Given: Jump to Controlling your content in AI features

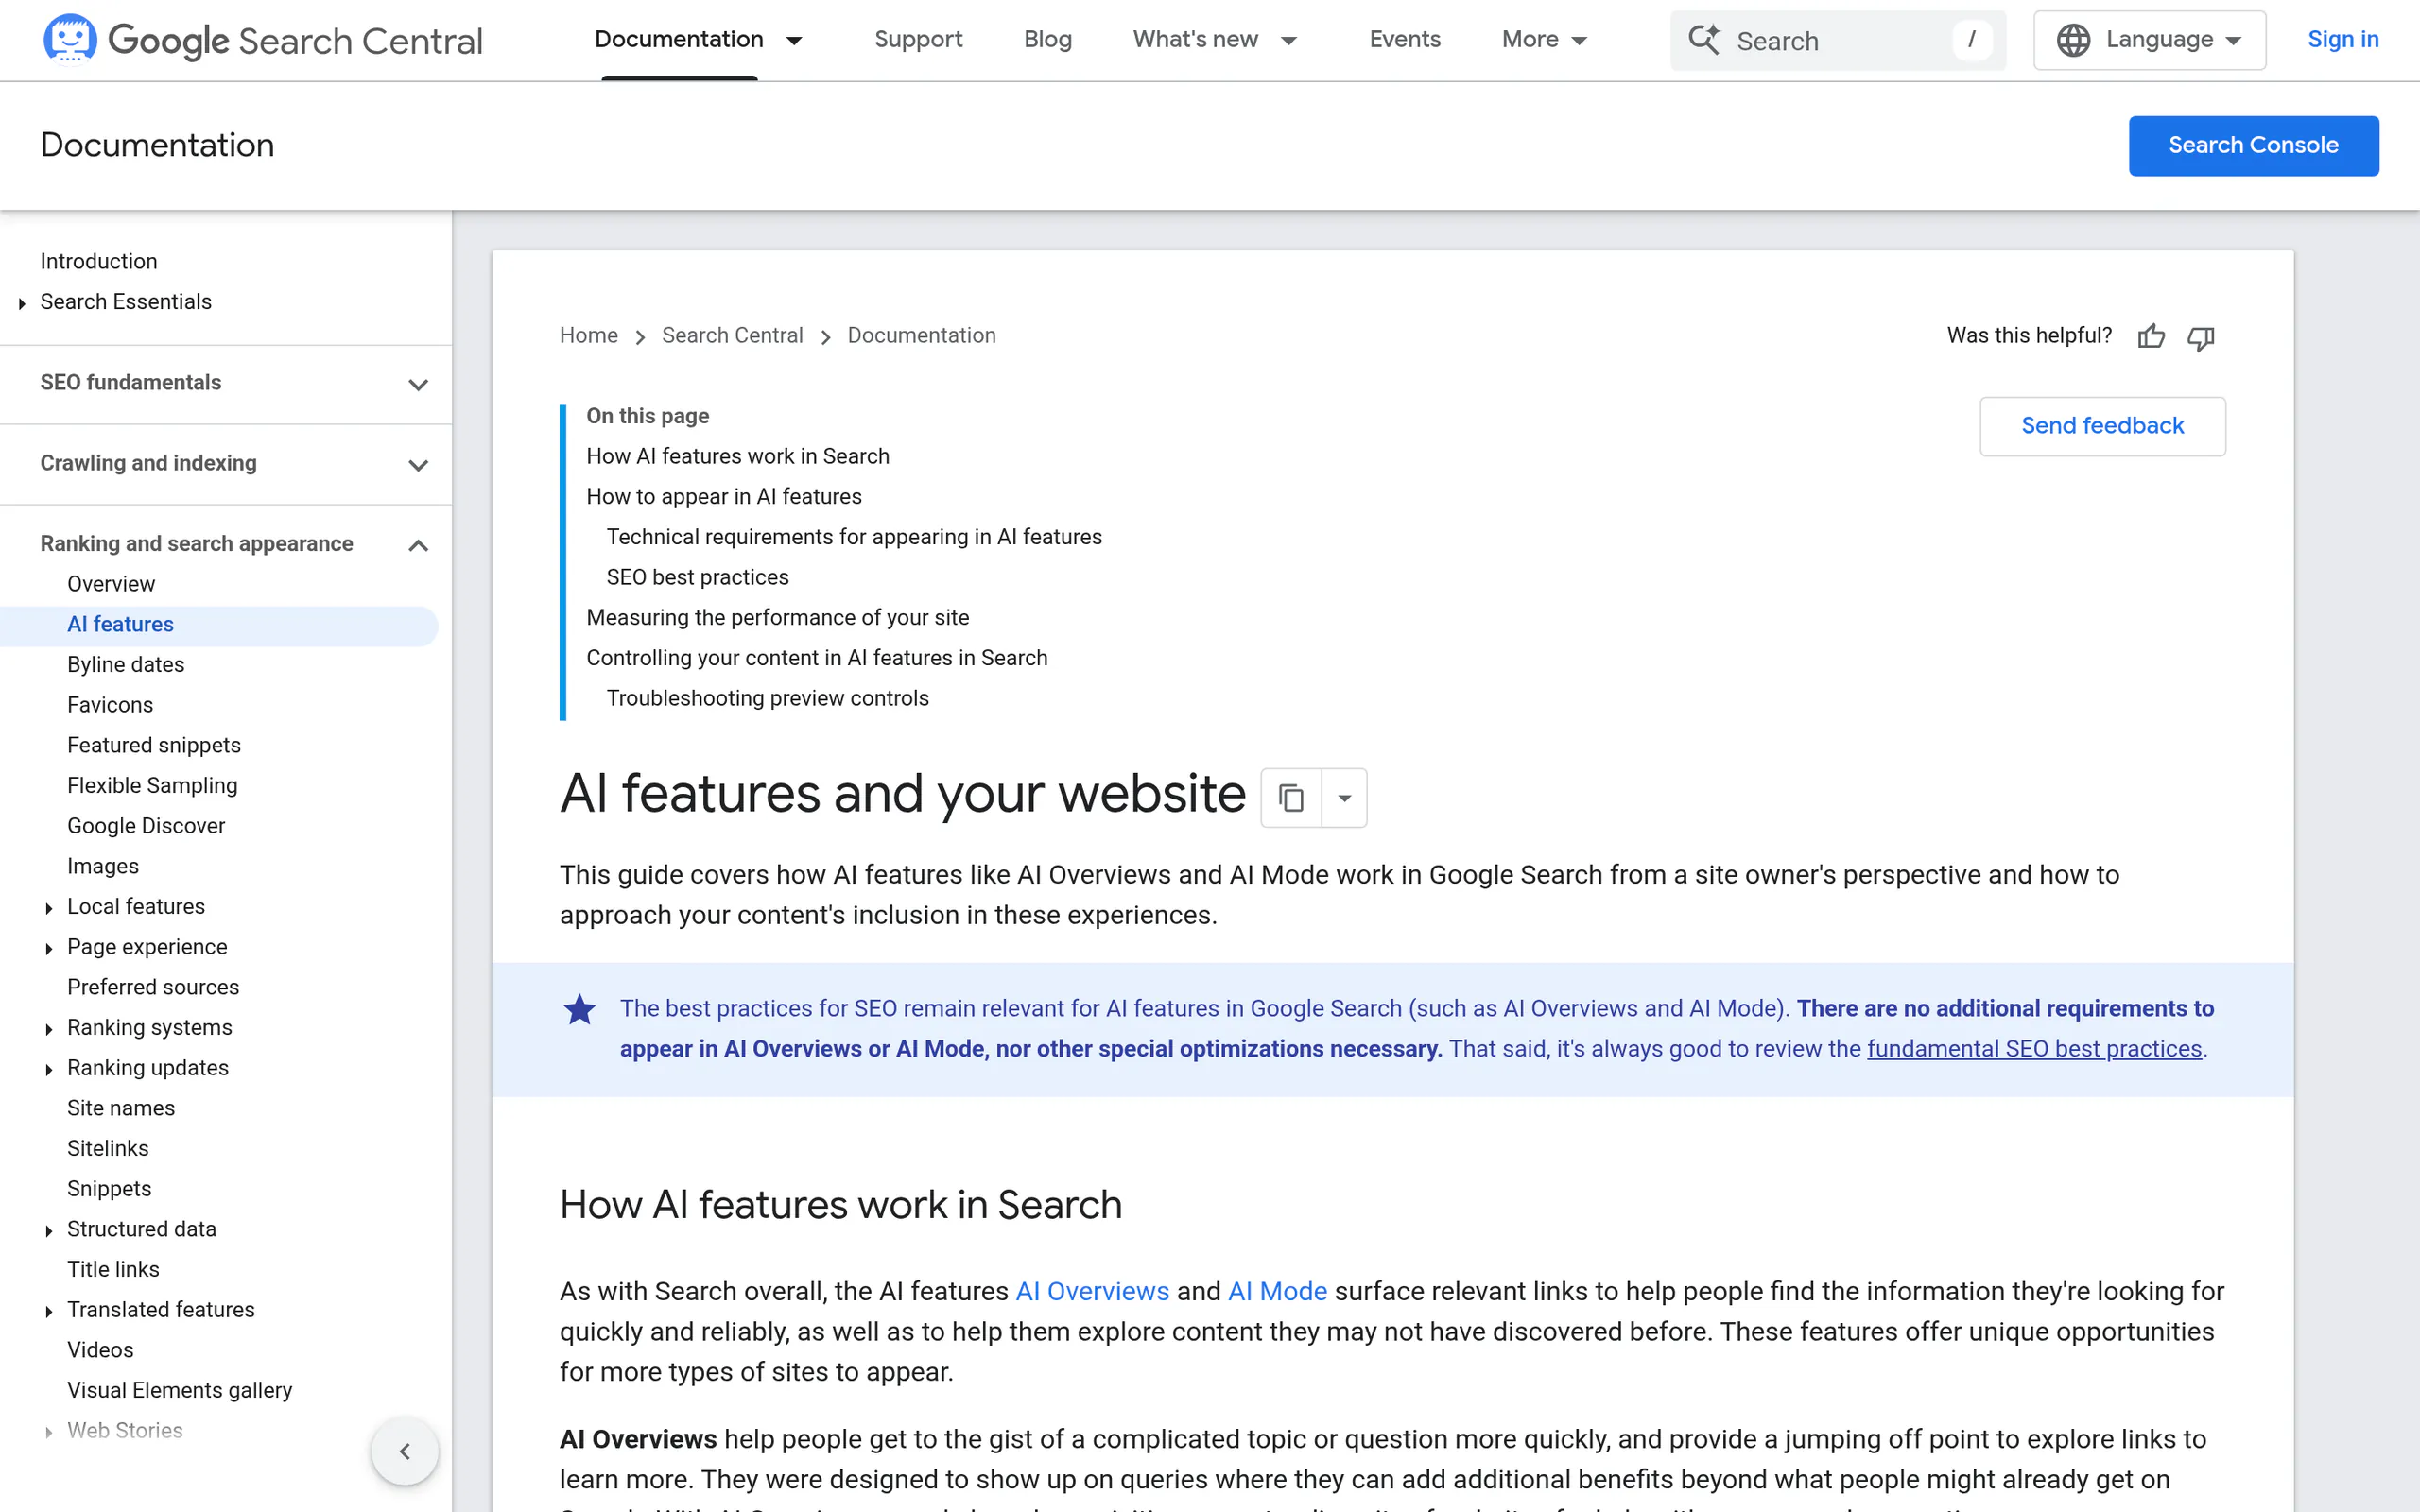Looking at the screenshot, I should coord(816,658).
